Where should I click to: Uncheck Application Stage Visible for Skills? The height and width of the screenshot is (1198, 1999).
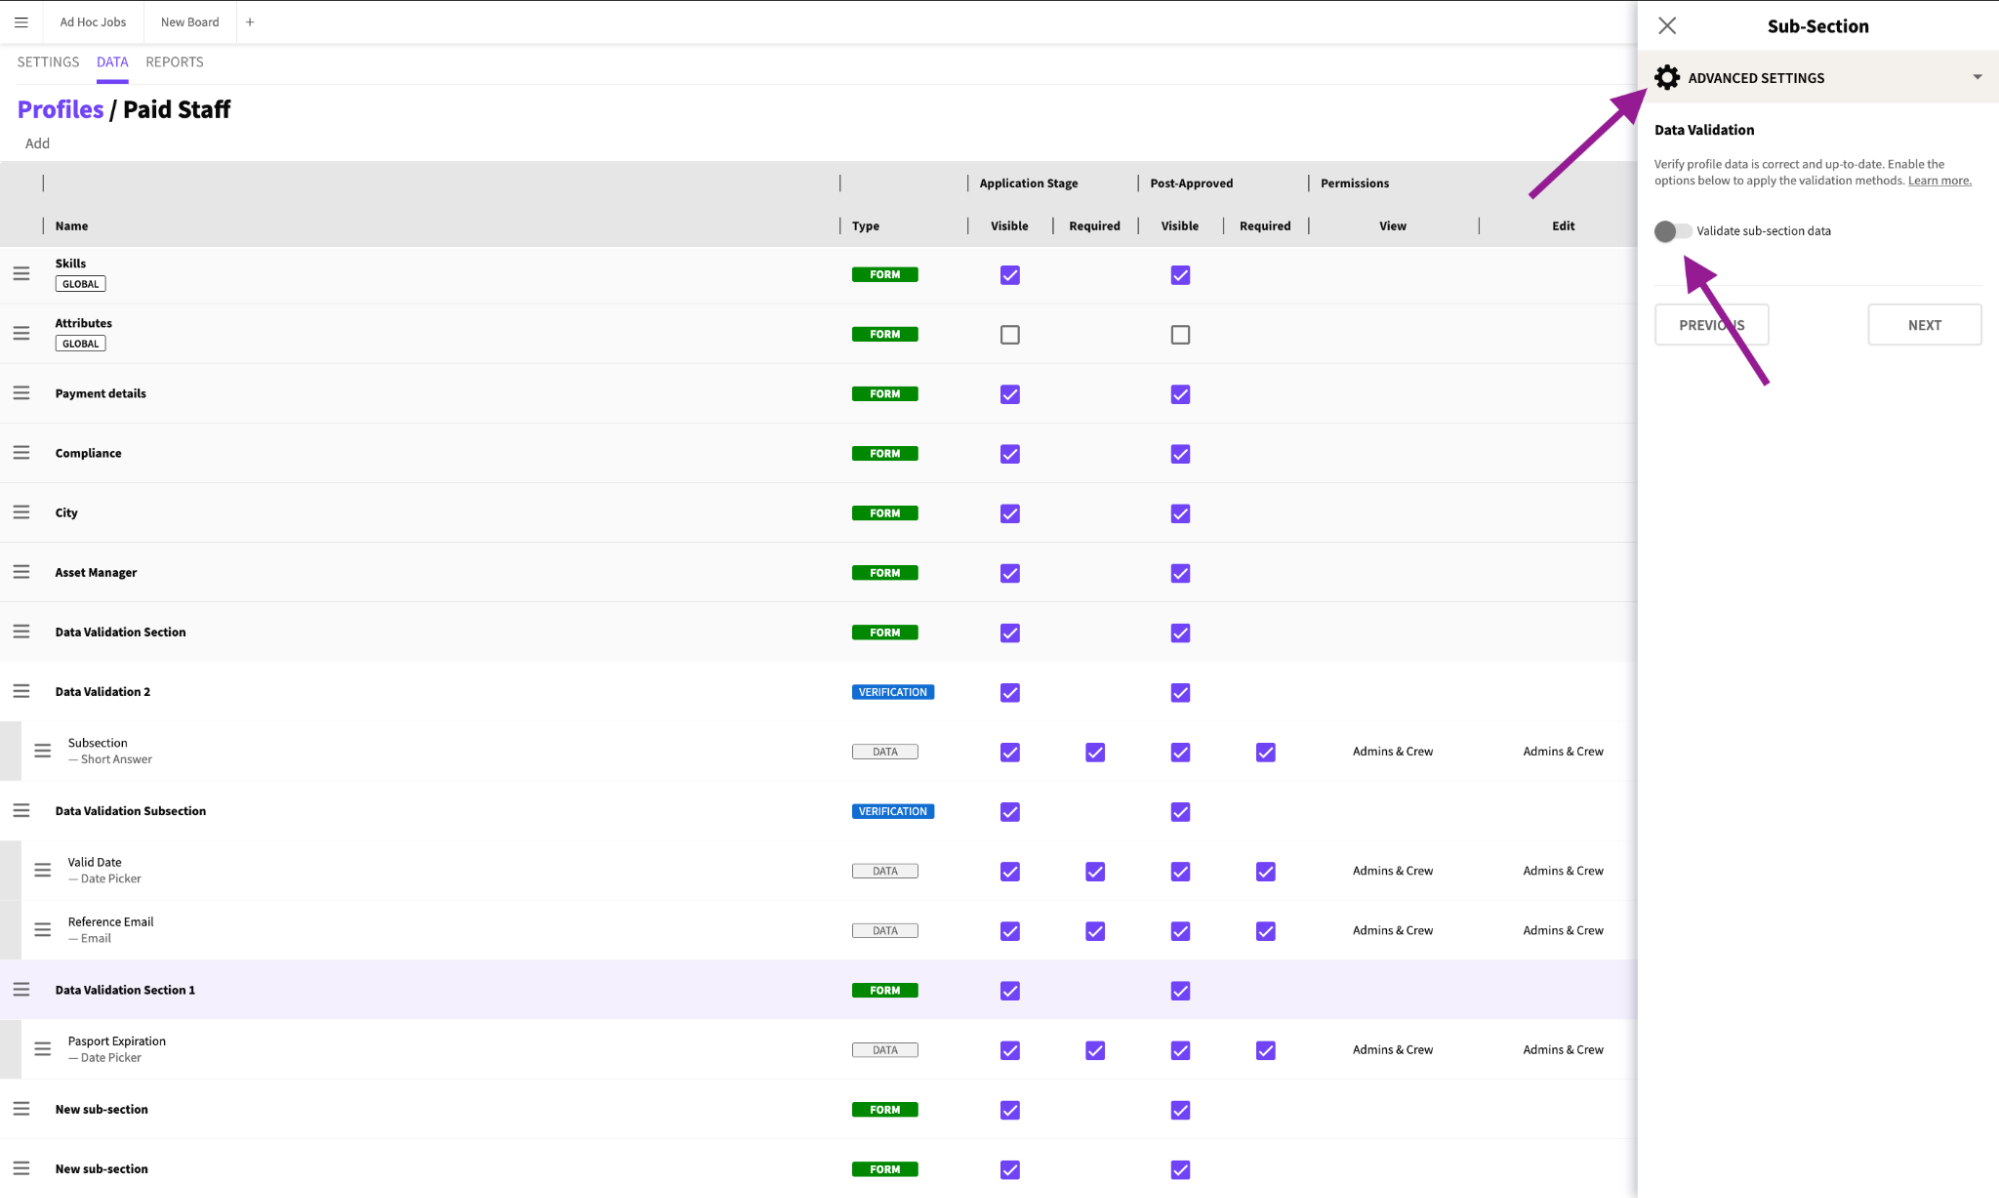pyautogui.click(x=1010, y=275)
